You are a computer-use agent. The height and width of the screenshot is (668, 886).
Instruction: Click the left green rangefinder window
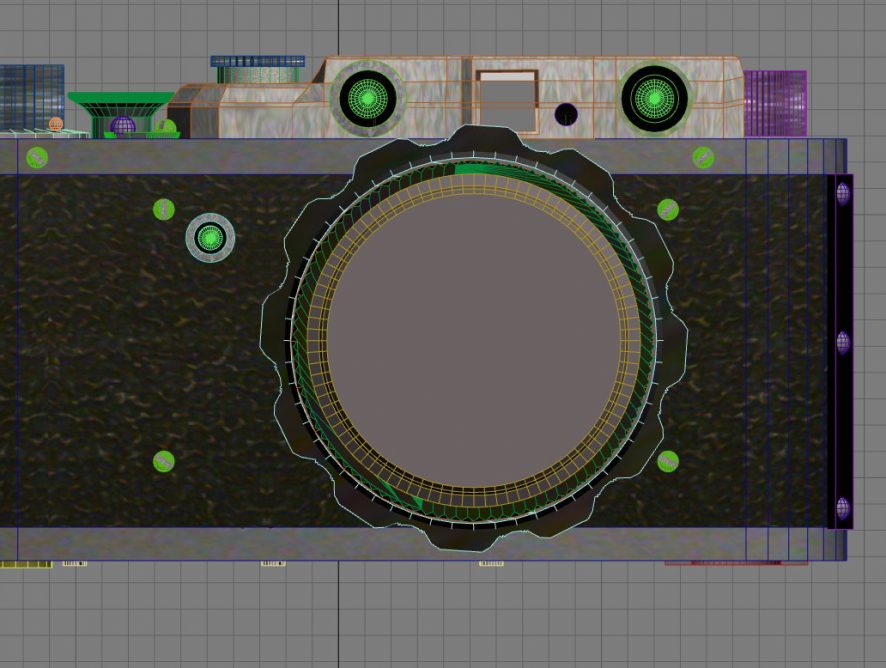(368, 98)
